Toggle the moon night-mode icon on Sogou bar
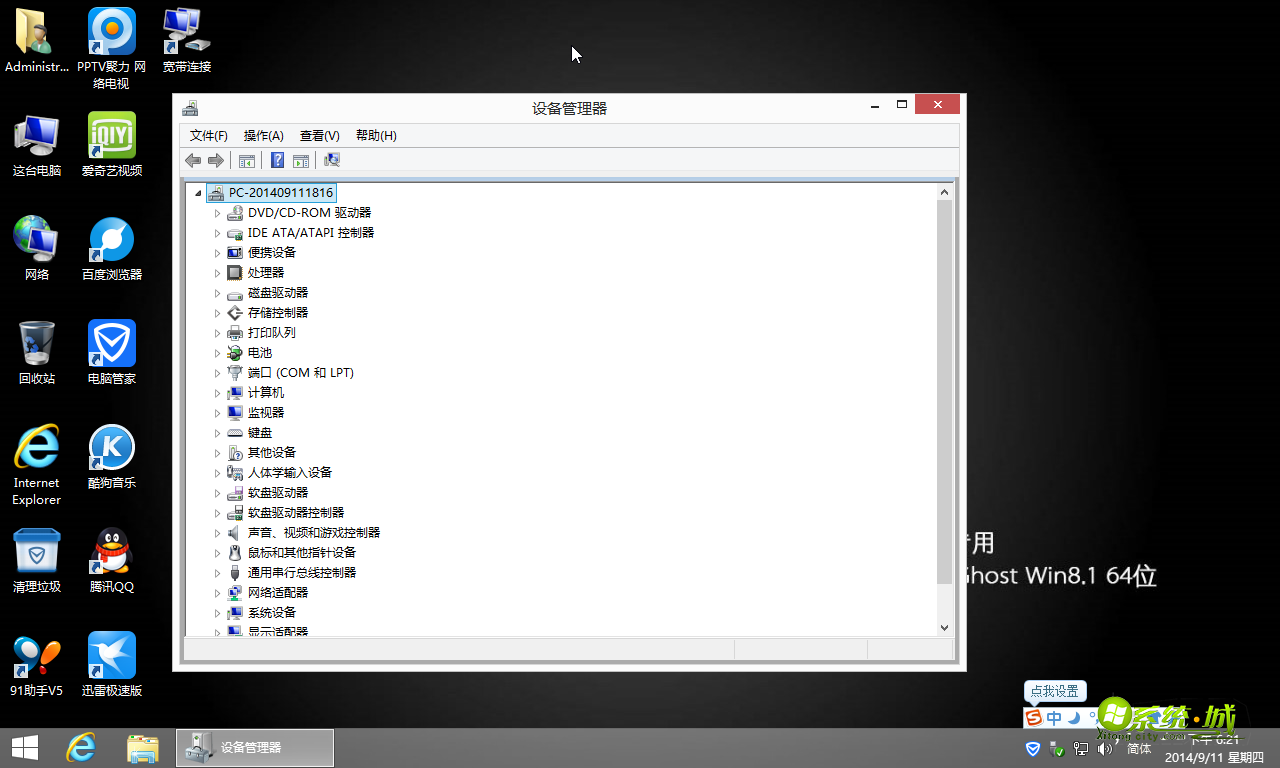 [x=1073, y=717]
